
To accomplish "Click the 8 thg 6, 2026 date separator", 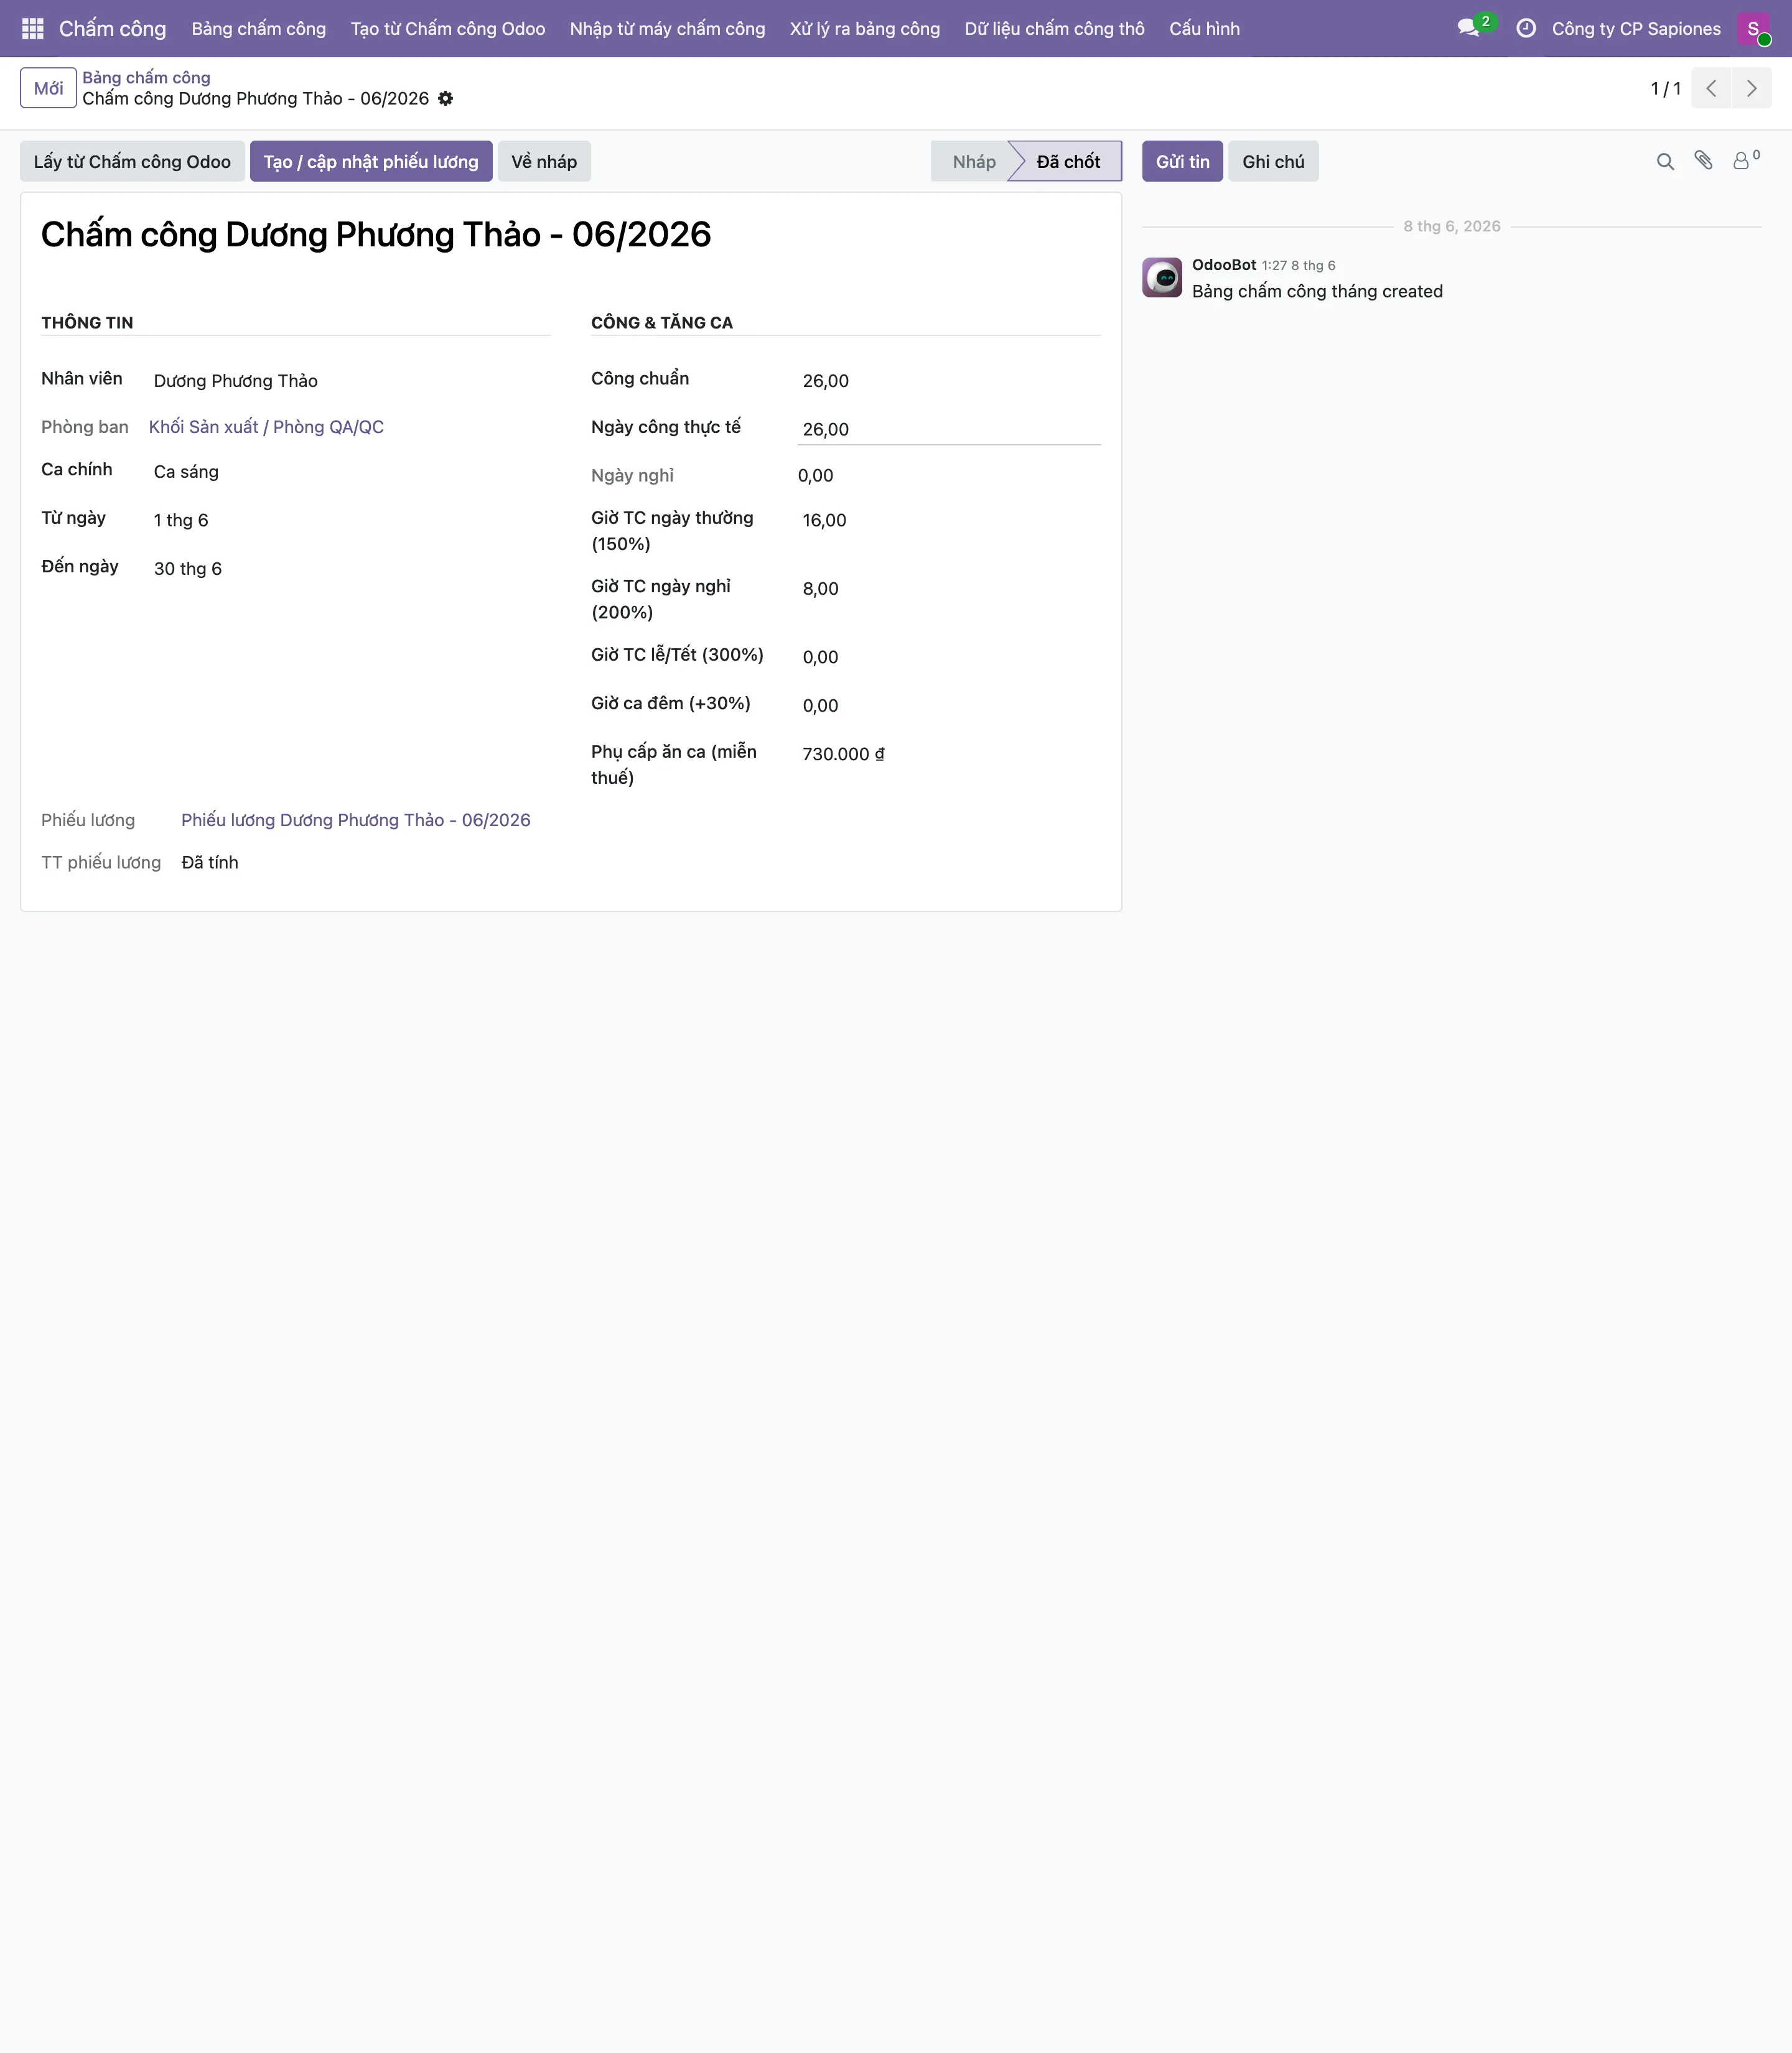I will 1451,226.
